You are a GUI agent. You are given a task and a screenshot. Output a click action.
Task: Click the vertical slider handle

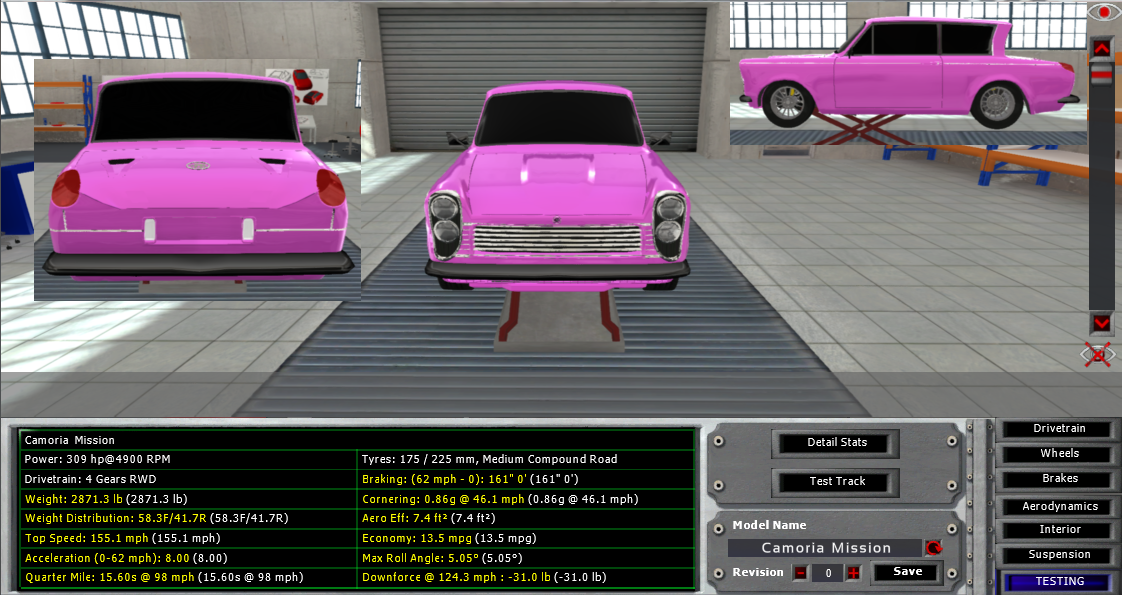tap(1101, 74)
